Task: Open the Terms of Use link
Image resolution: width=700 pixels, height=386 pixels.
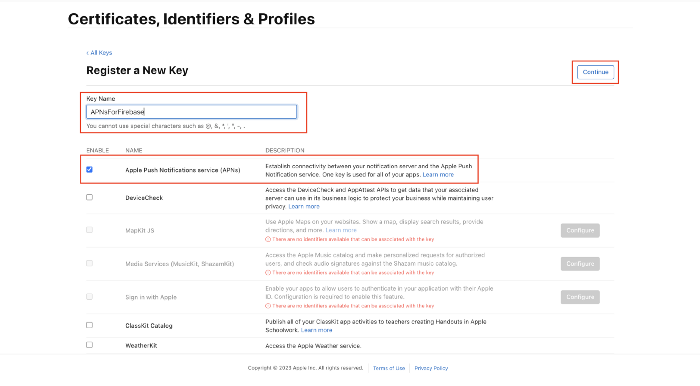Action: [x=389, y=368]
